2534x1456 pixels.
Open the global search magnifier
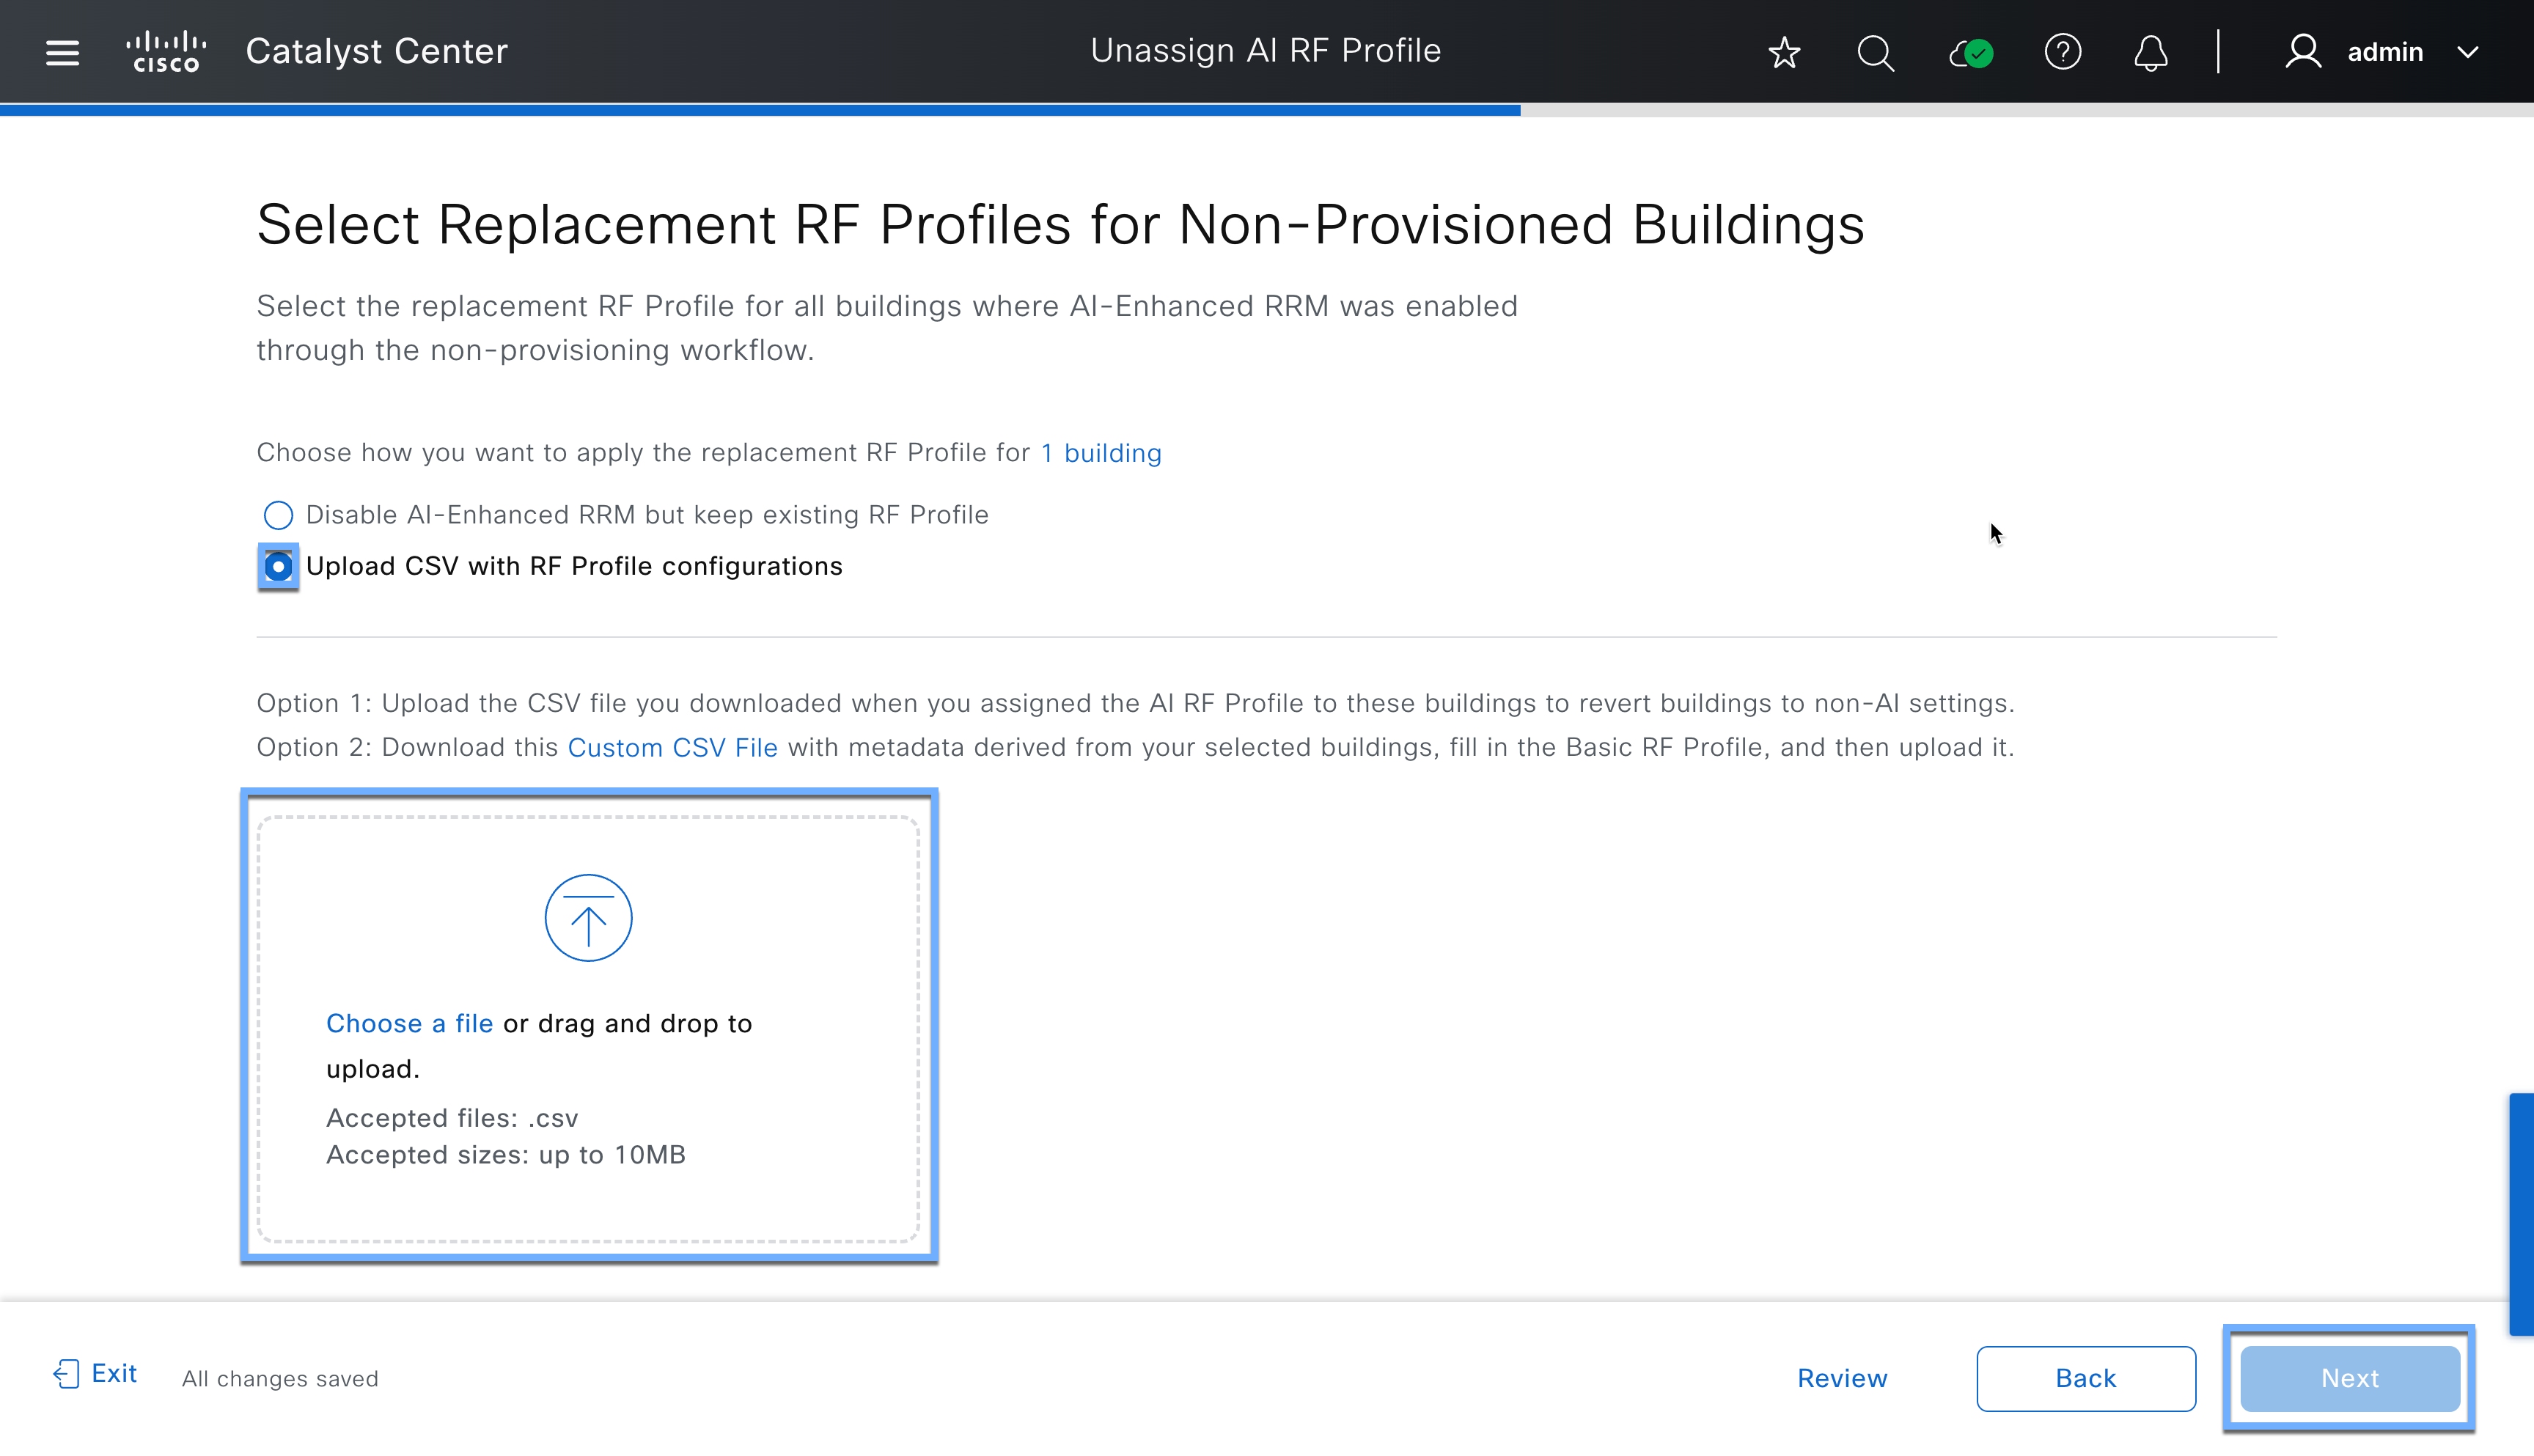(x=1875, y=52)
